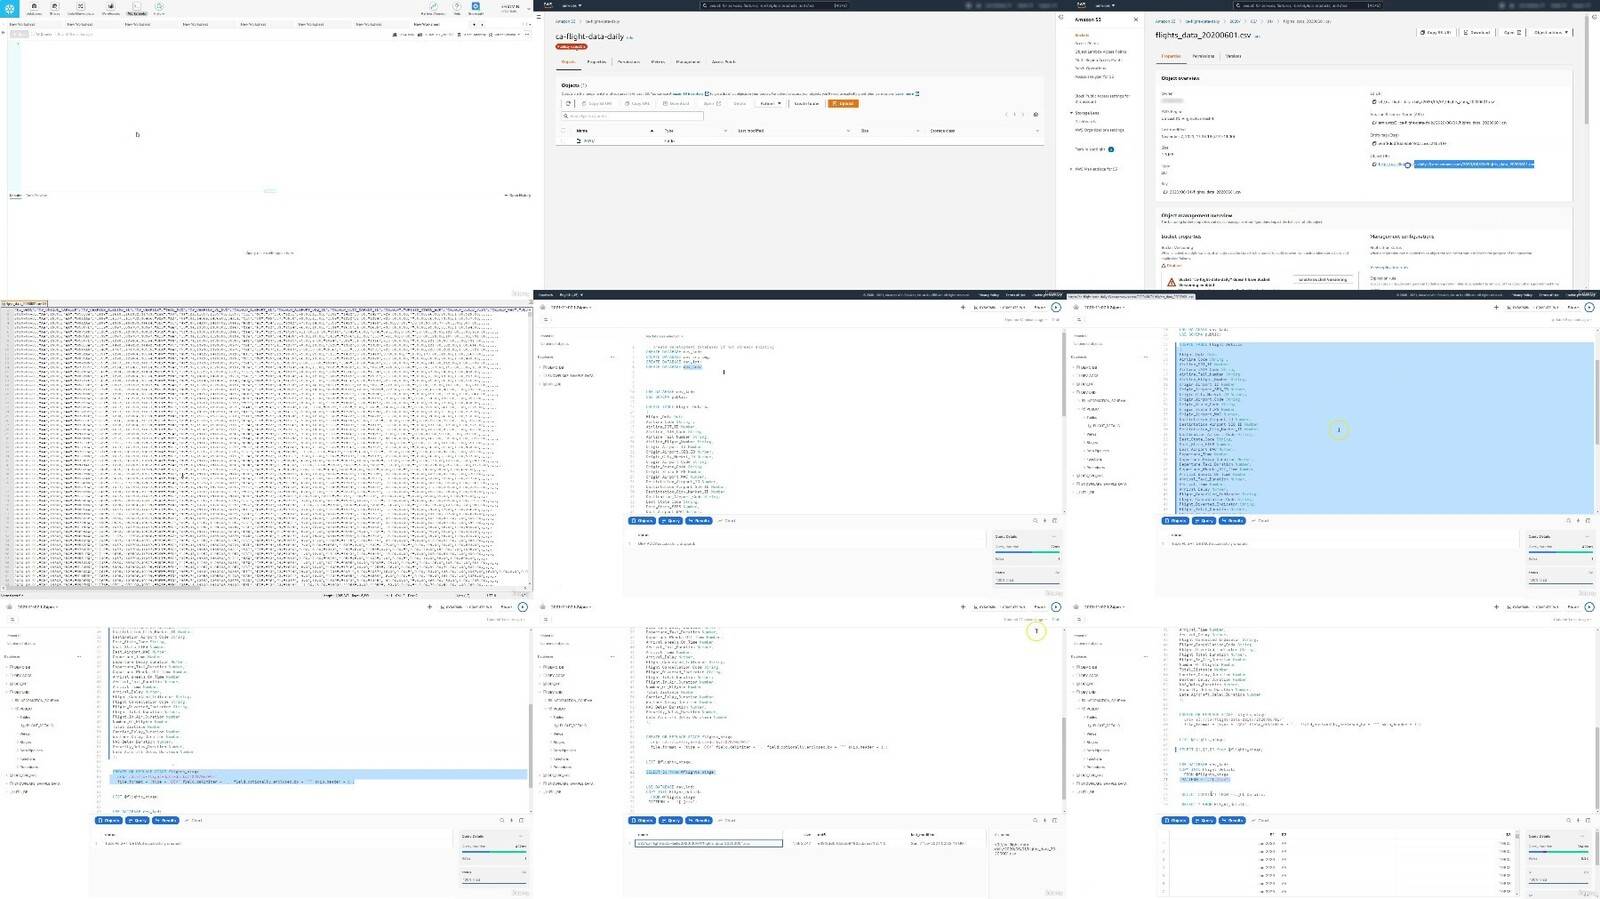This screenshot has width=1600, height=899.
Task: Click the search objects field in the S3 bucket
Action: 633,116
